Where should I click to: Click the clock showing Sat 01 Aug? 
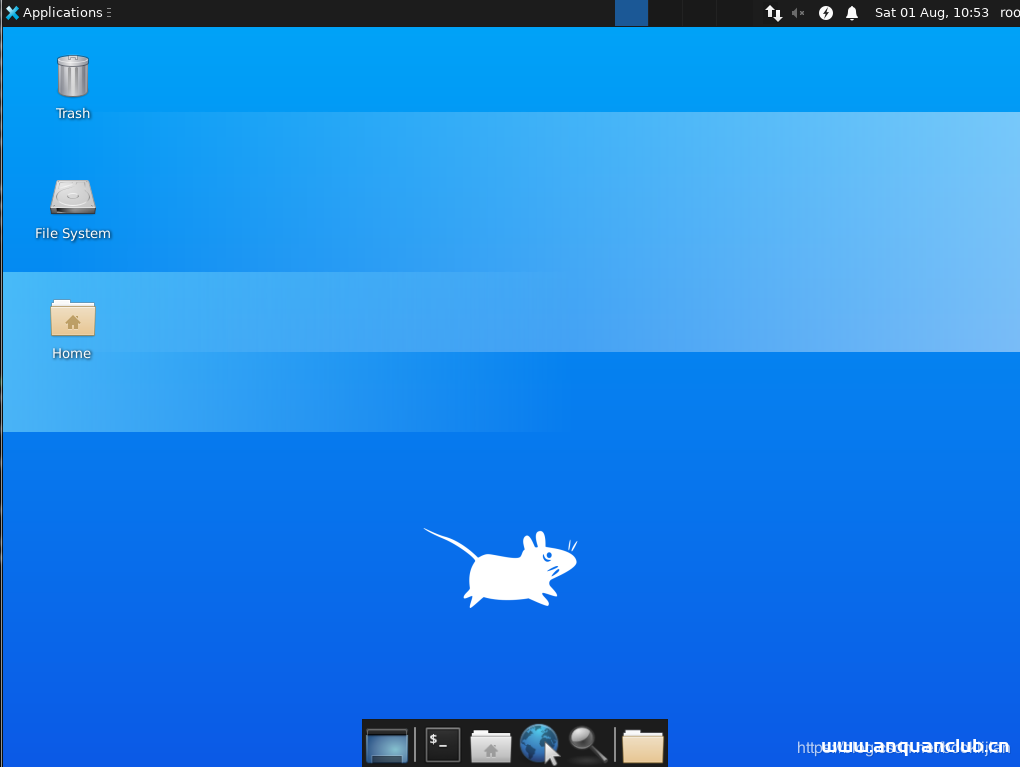click(x=931, y=13)
